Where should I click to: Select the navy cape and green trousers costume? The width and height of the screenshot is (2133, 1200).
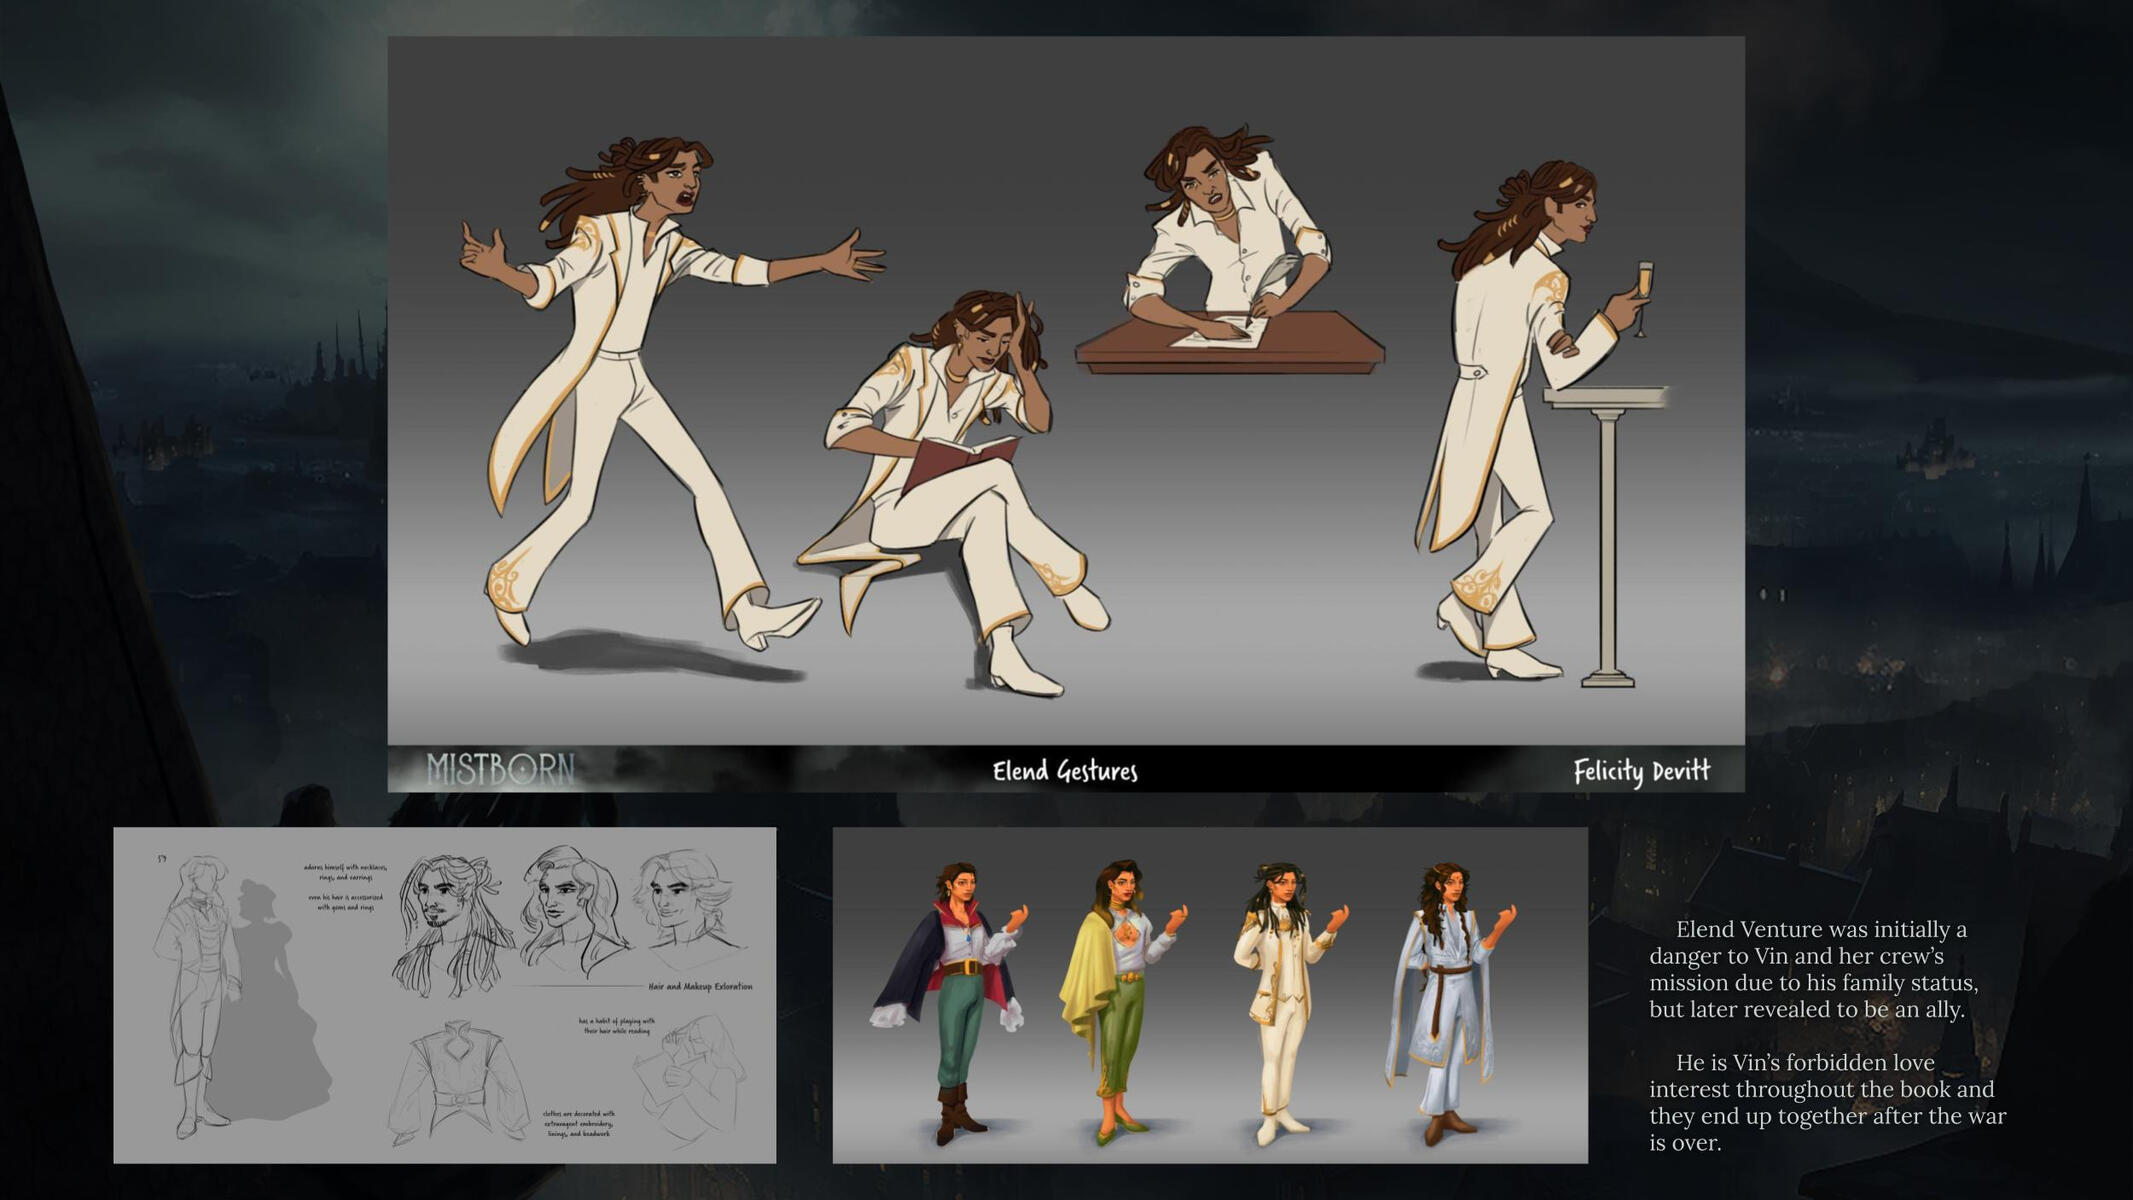949,1003
